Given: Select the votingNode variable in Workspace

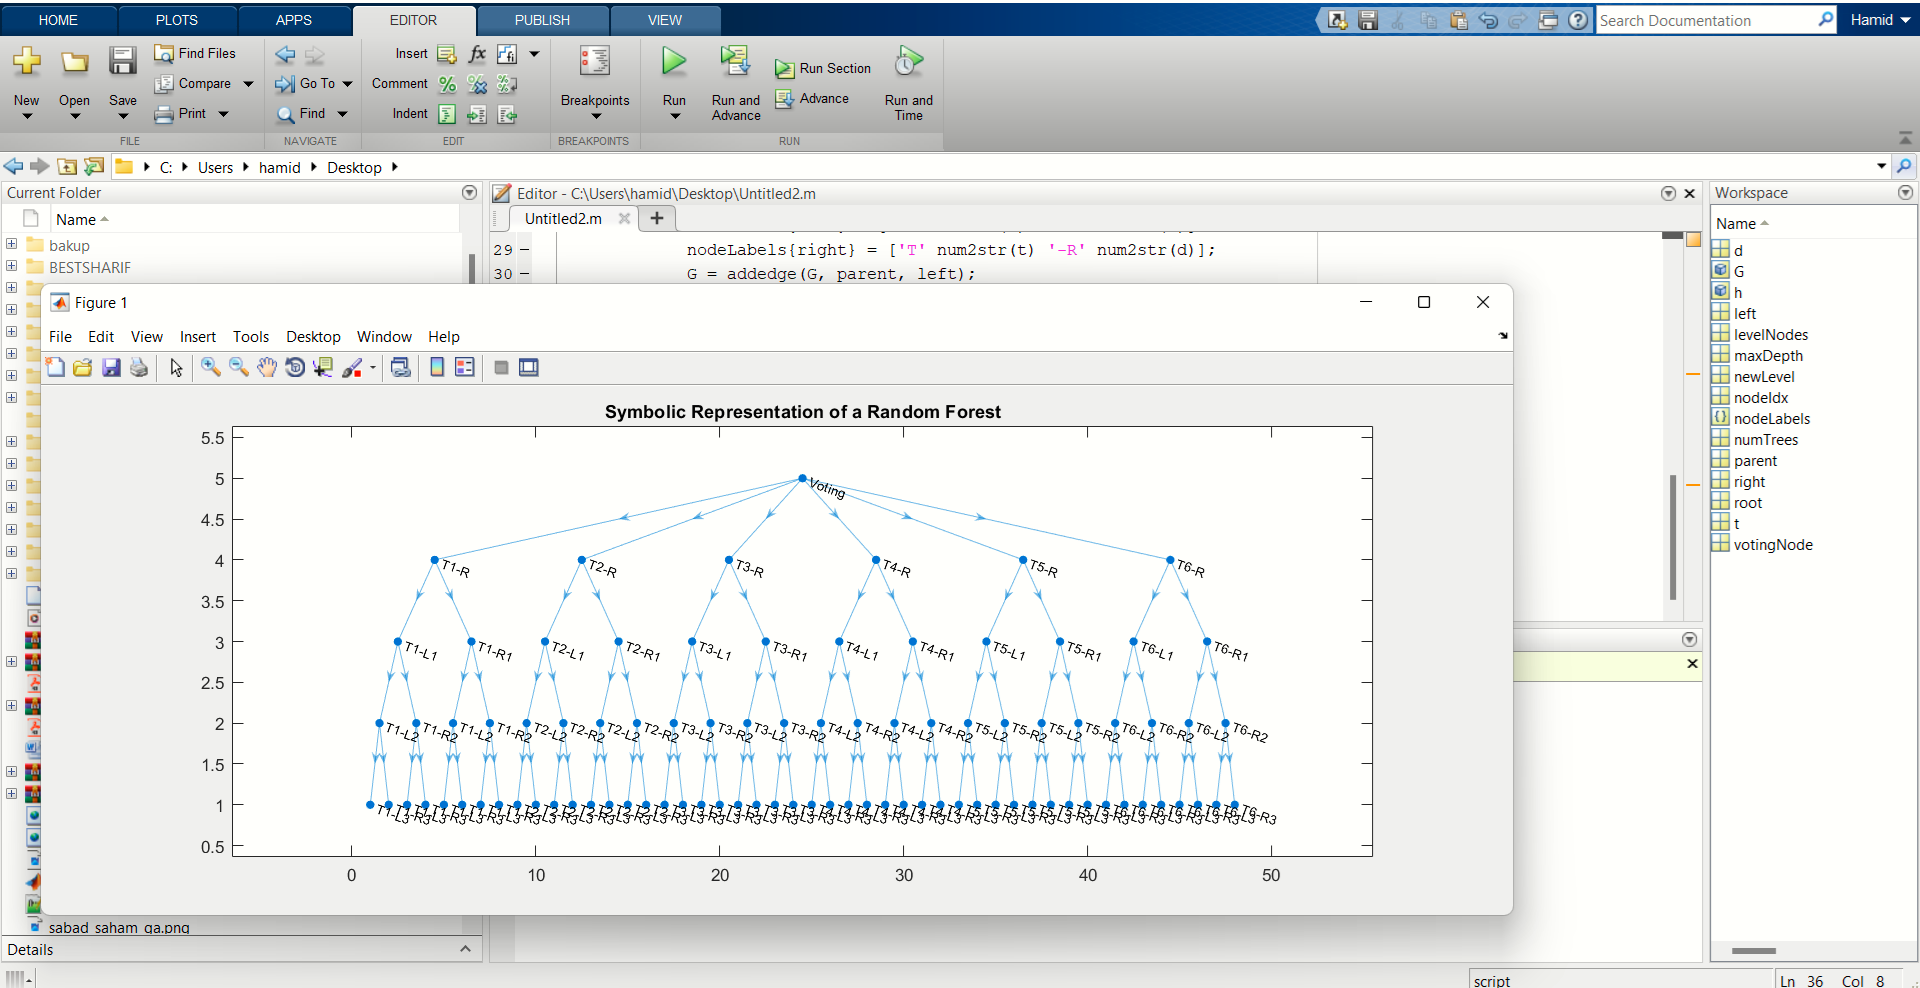Looking at the screenshot, I should point(1772,544).
